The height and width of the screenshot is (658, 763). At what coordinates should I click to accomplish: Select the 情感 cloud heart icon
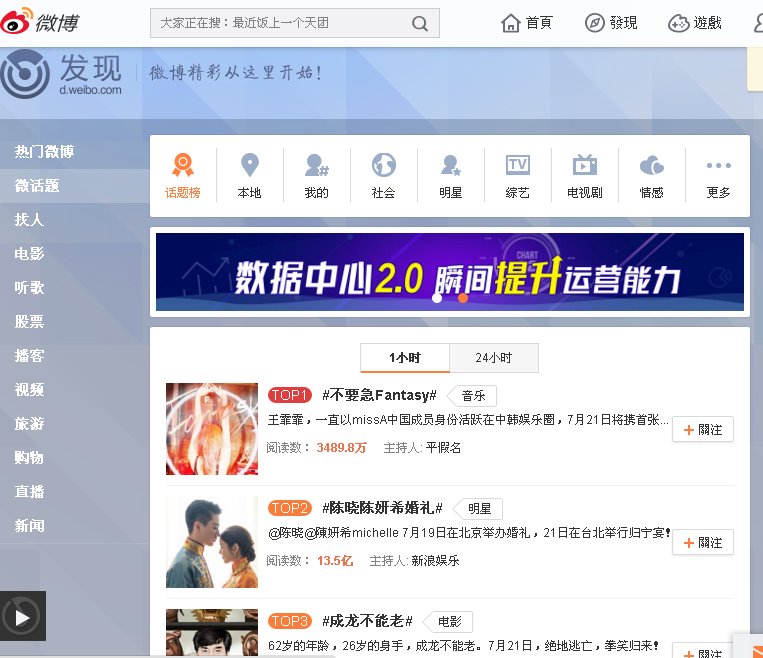point(652,165)
